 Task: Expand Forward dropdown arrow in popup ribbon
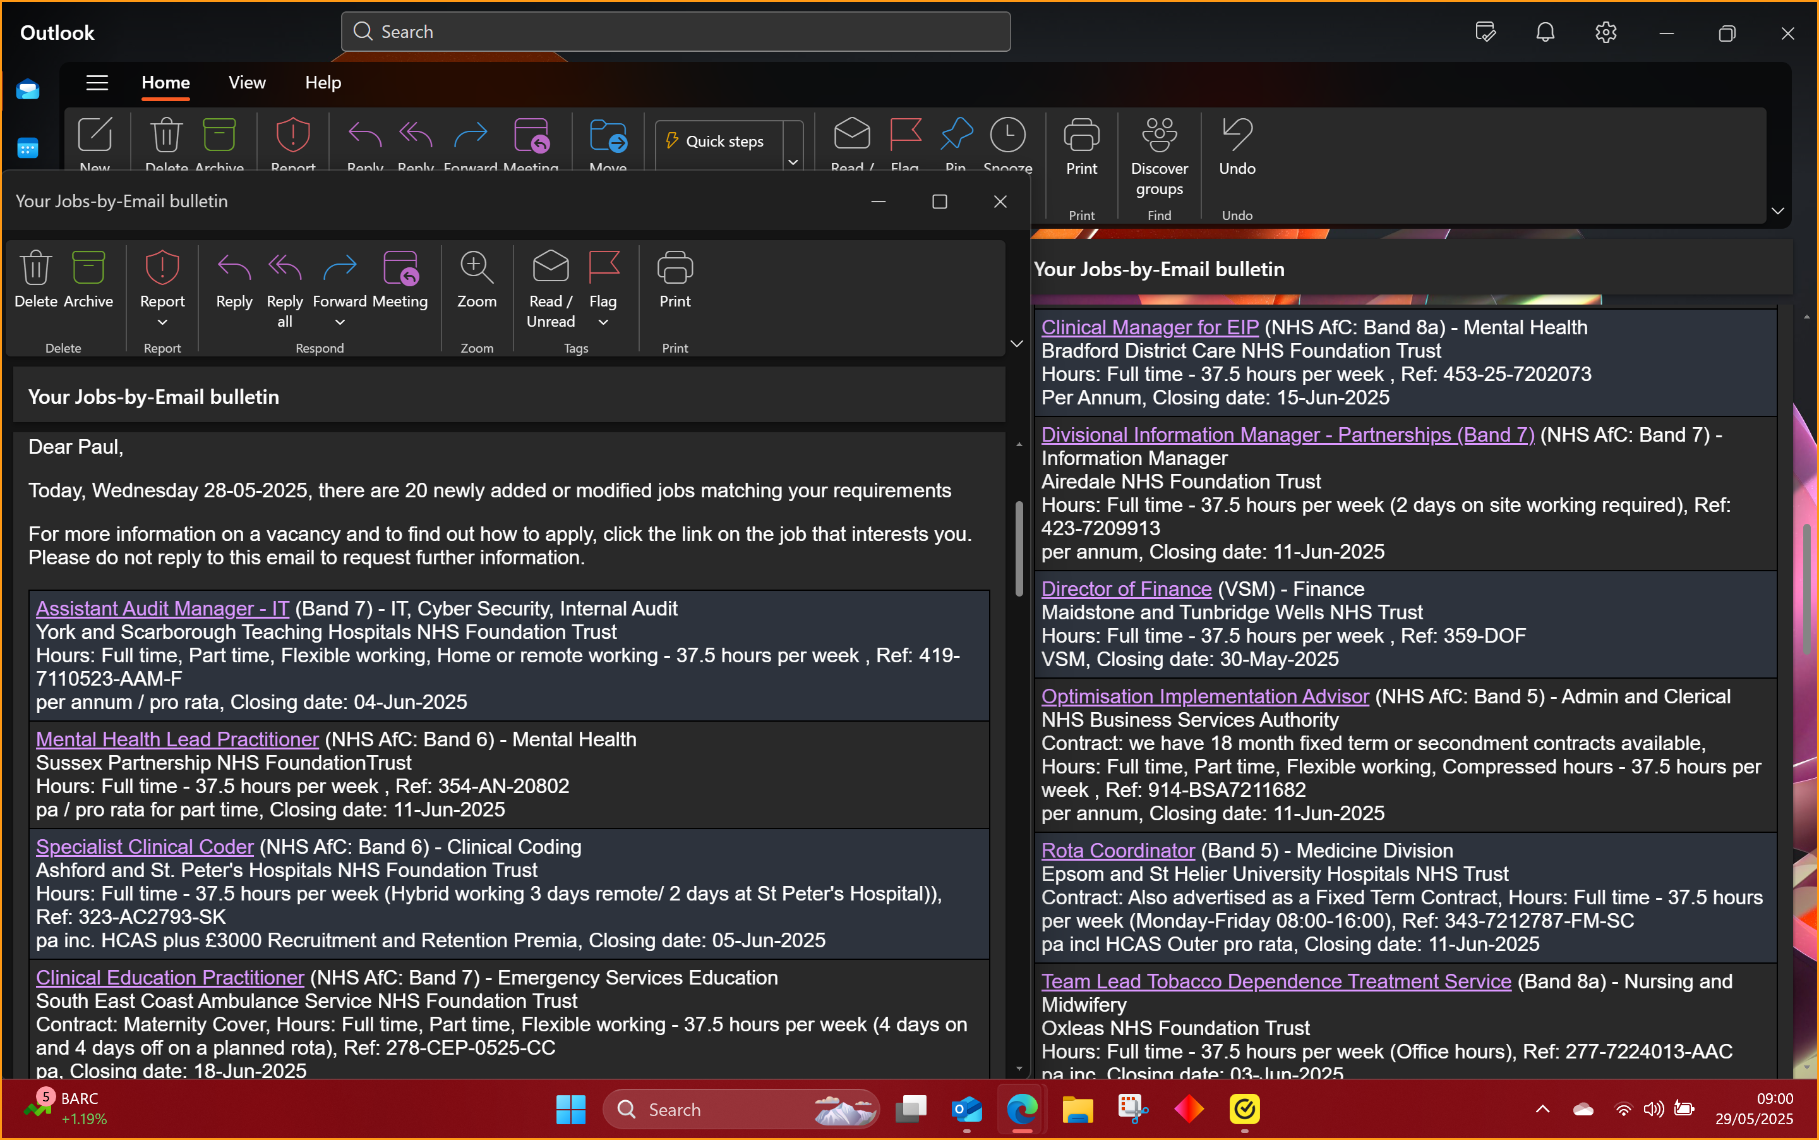340,322
